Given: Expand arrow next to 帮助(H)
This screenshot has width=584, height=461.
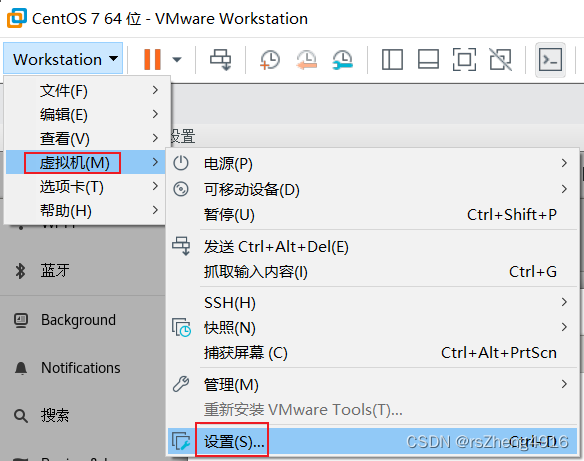Looking at the screenshot, I should [x=155, y=210].
